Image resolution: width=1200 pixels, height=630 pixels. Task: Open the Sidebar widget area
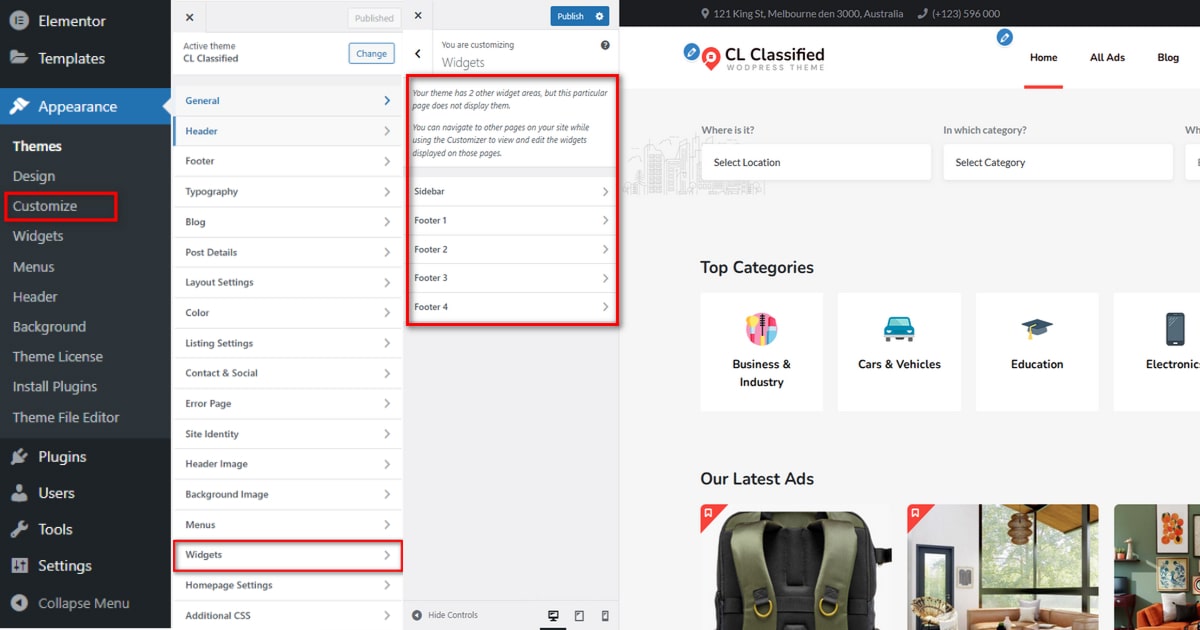tap(512, 191)
